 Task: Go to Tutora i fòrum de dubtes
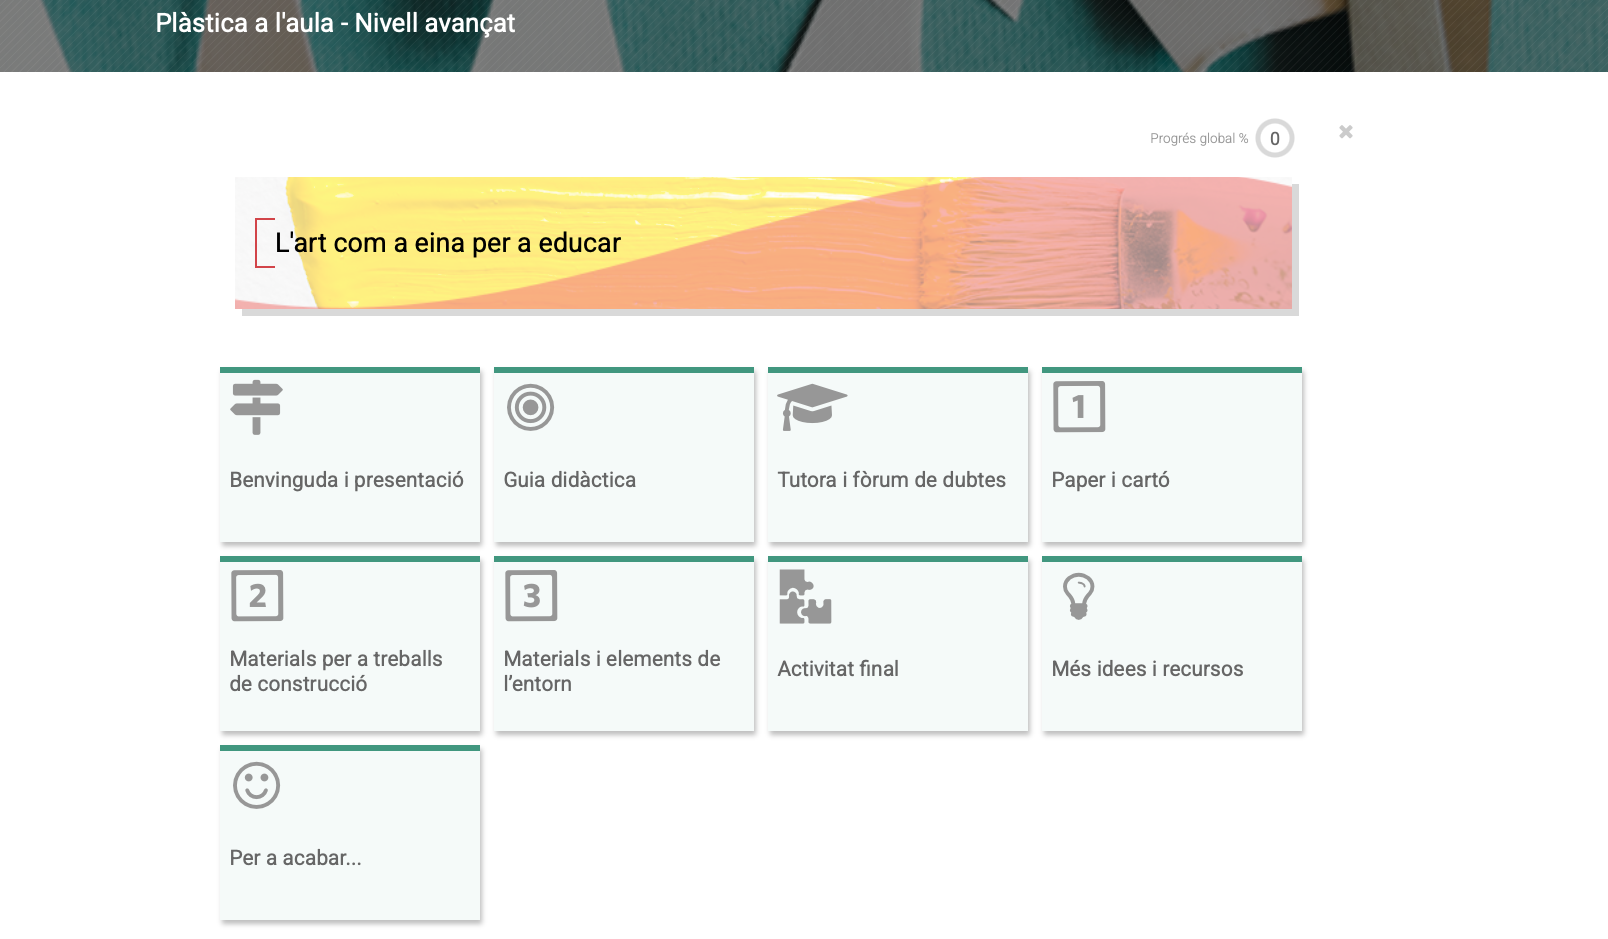891,480
